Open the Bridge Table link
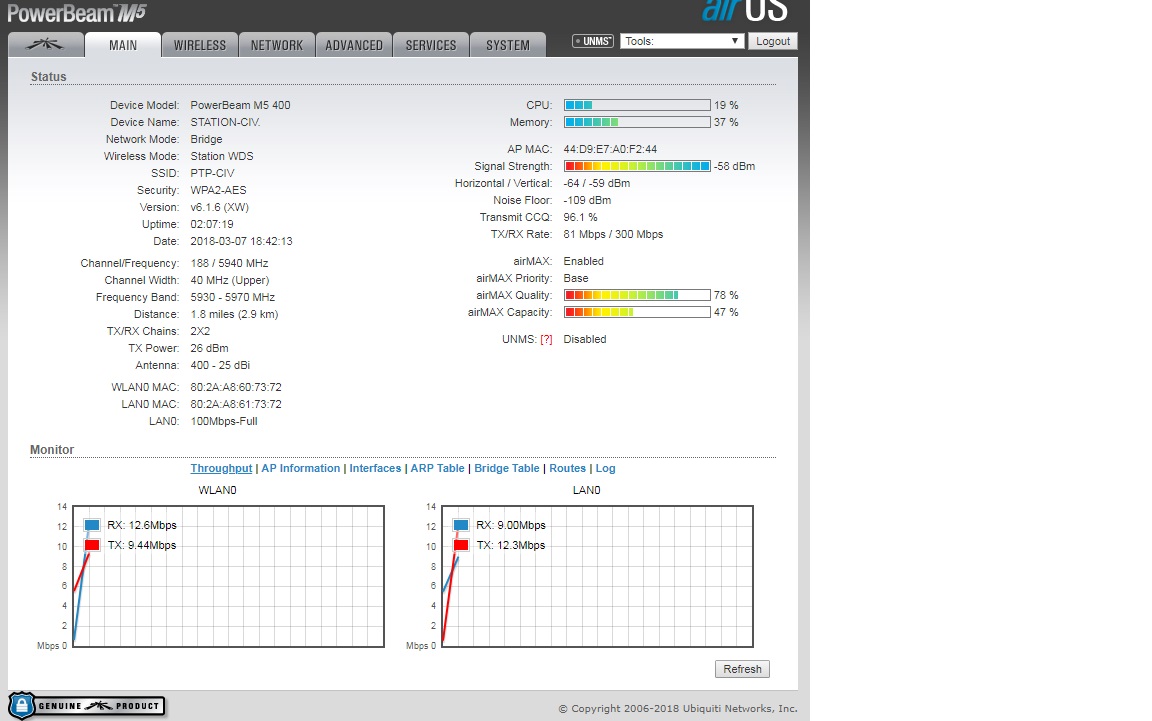The image size is (1152, 721). tap(507, 468)
